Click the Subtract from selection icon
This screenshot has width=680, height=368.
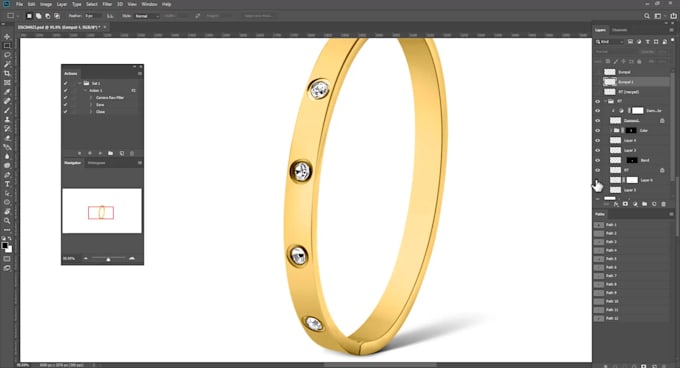click(x=47, y=16)
